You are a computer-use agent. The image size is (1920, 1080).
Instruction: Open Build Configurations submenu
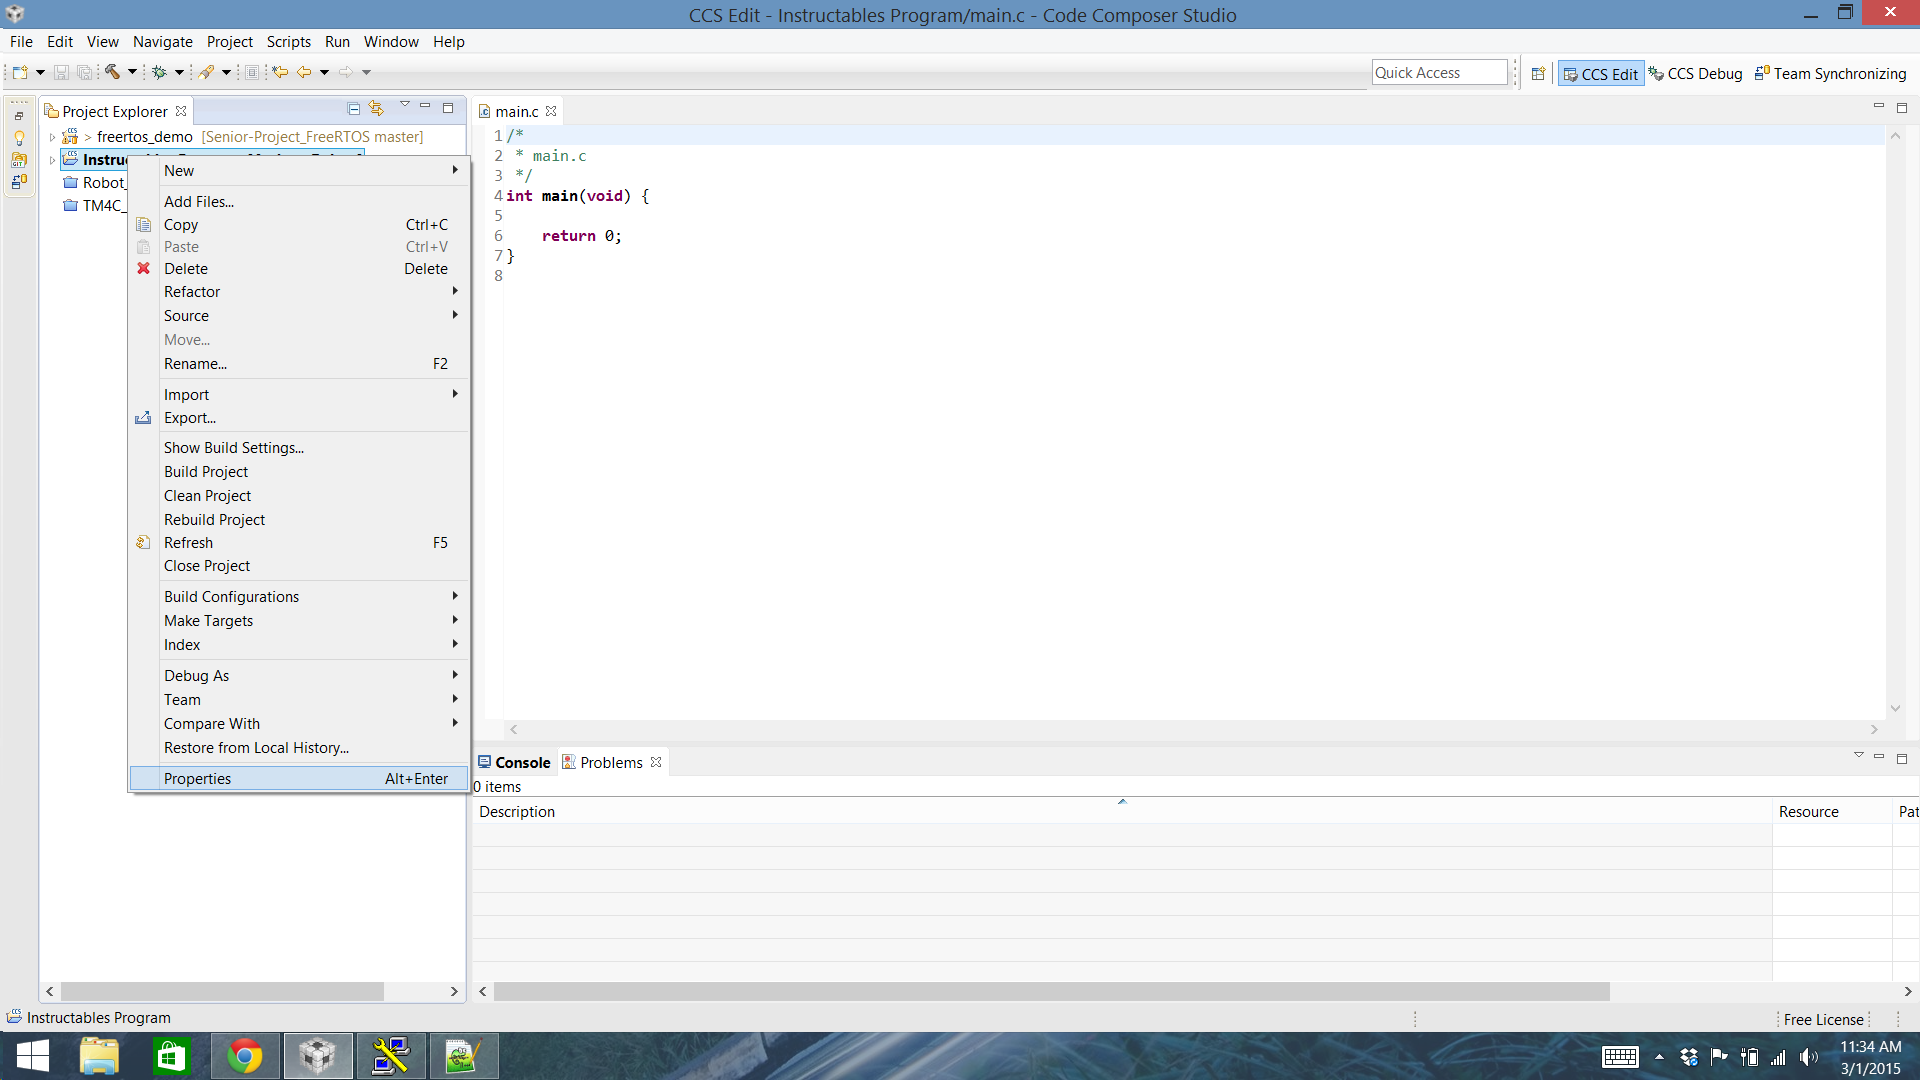[299, 597]
